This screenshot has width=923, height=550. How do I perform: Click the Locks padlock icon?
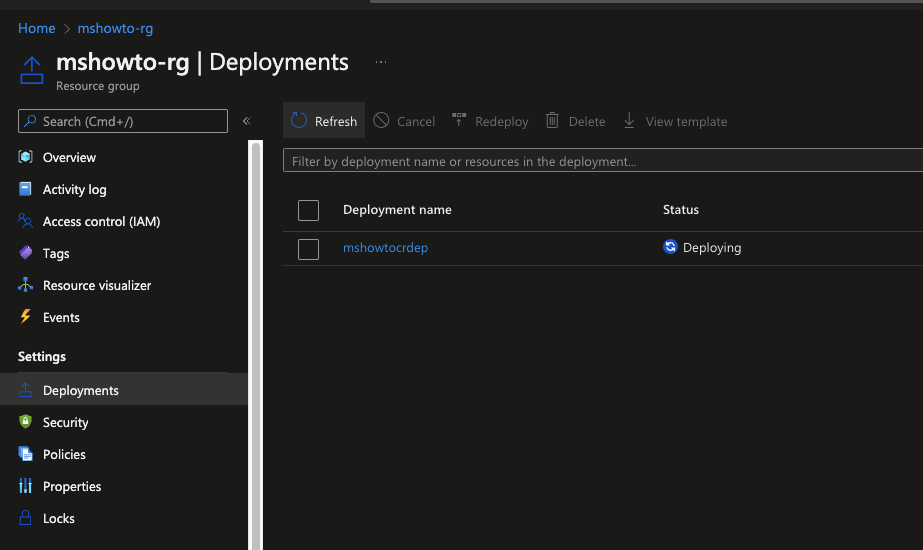click(25, 518)
